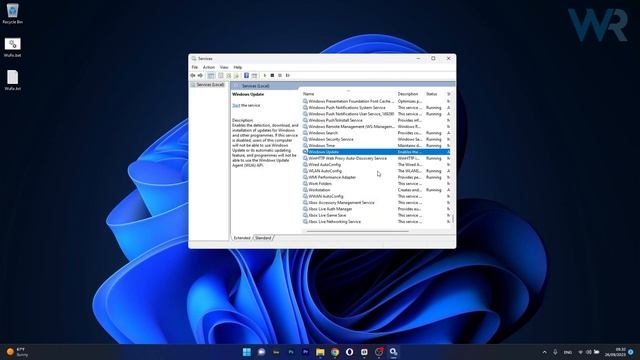Viewport: 640px width, 360px height.
Task: Select the Work Folders service row
Action: tap(376, 184)
